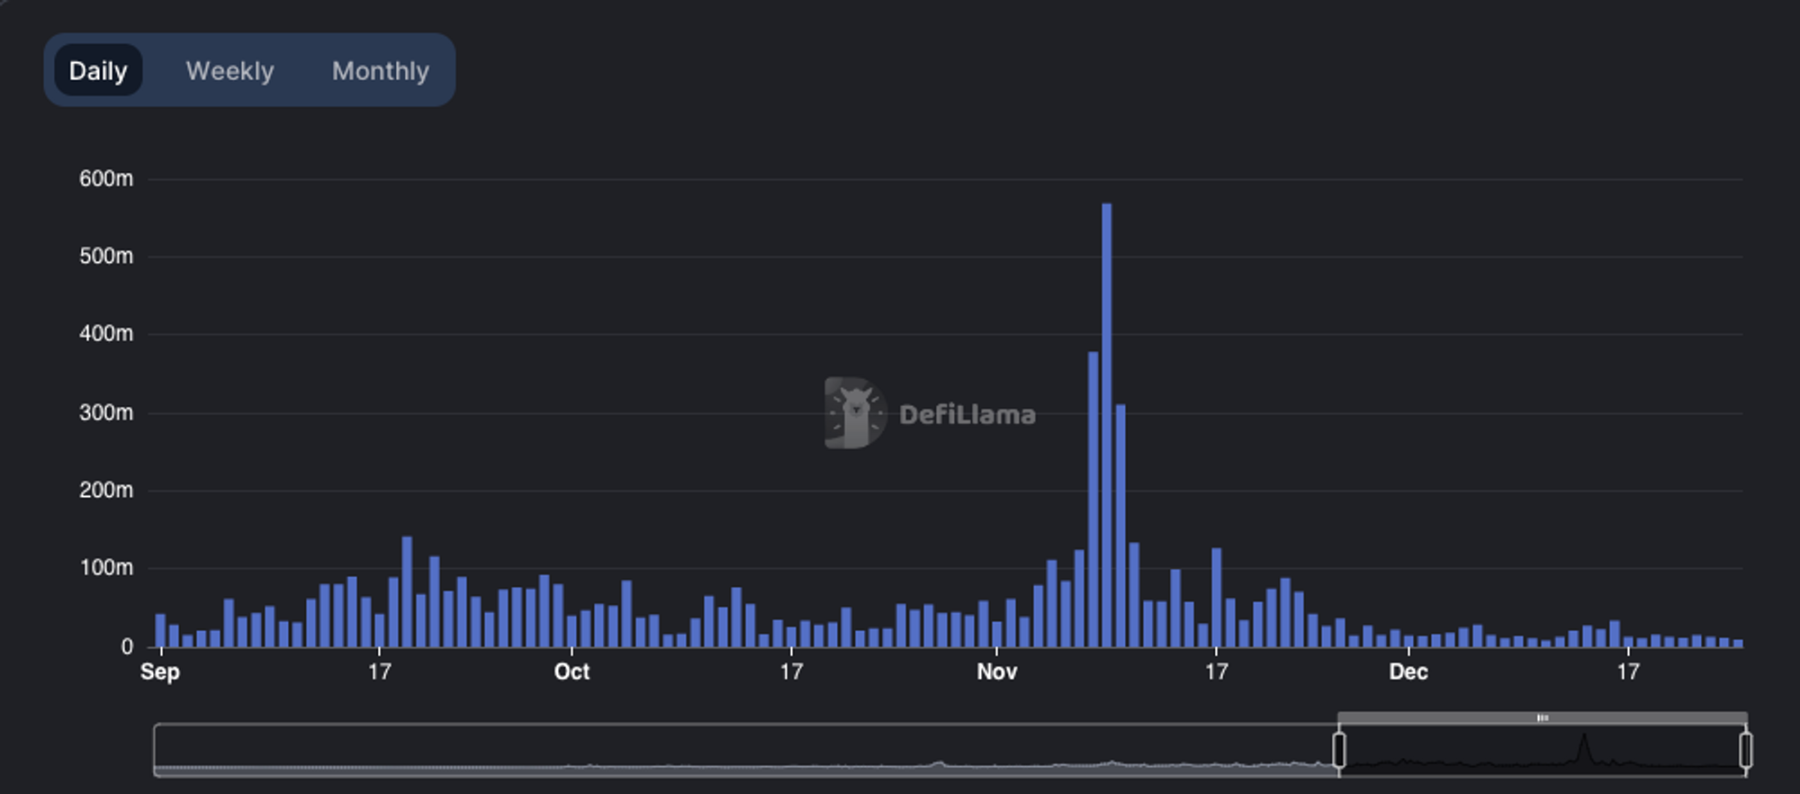Click the grip icon atop the selected range
Viewport: 1800px width, 794px height.
[x=1542, y=718]
